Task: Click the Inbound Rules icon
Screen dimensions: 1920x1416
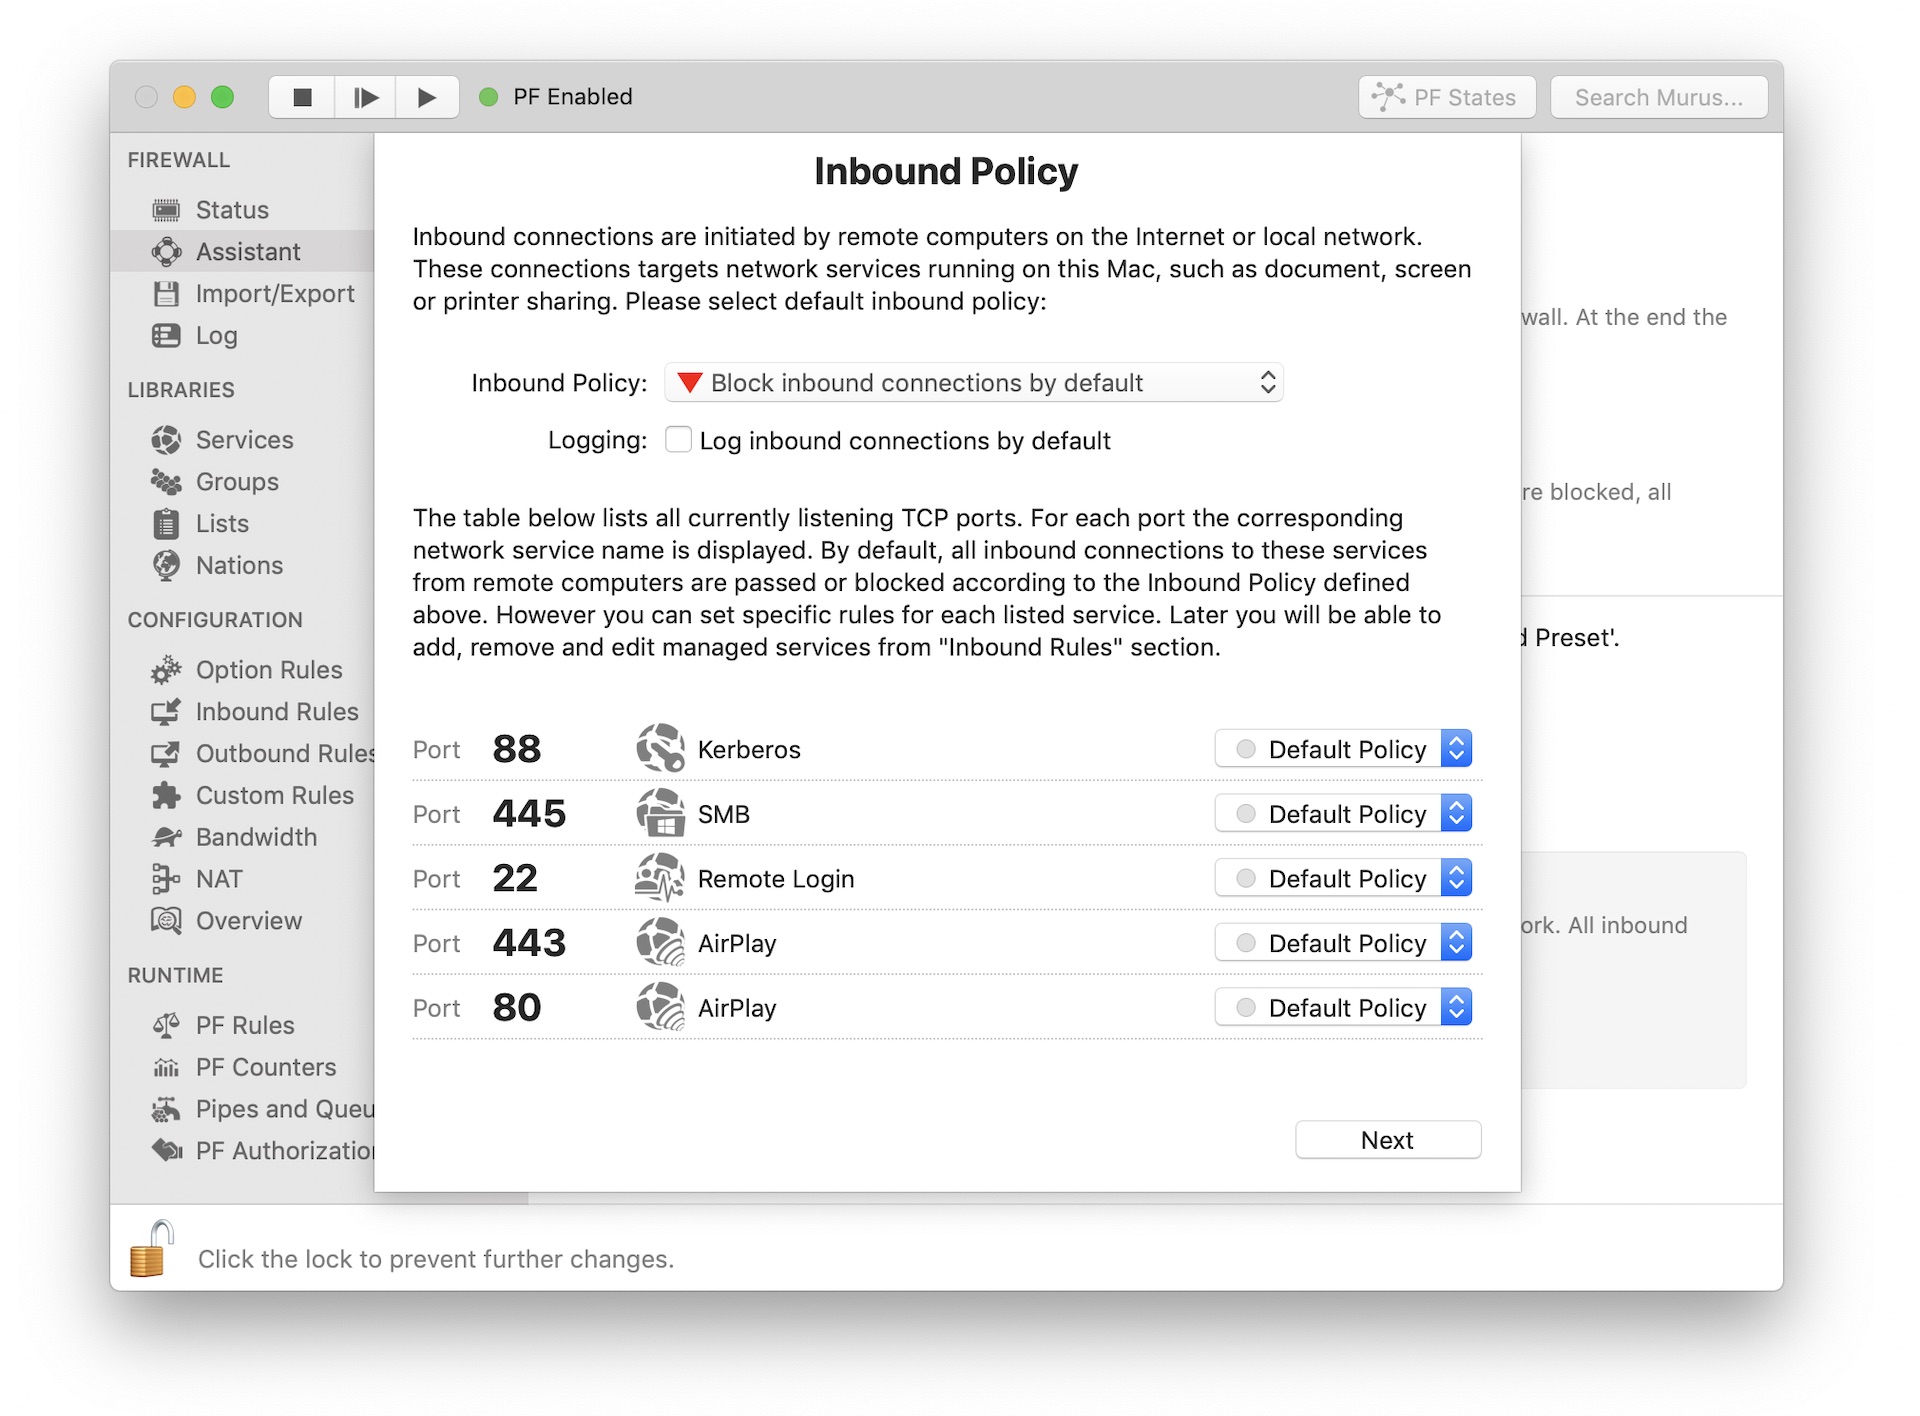Action: [x=166, y=712]
